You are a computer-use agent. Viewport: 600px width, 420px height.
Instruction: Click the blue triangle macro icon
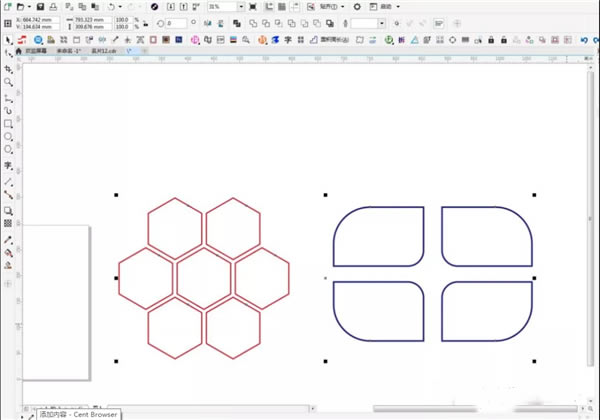point(414,40)
